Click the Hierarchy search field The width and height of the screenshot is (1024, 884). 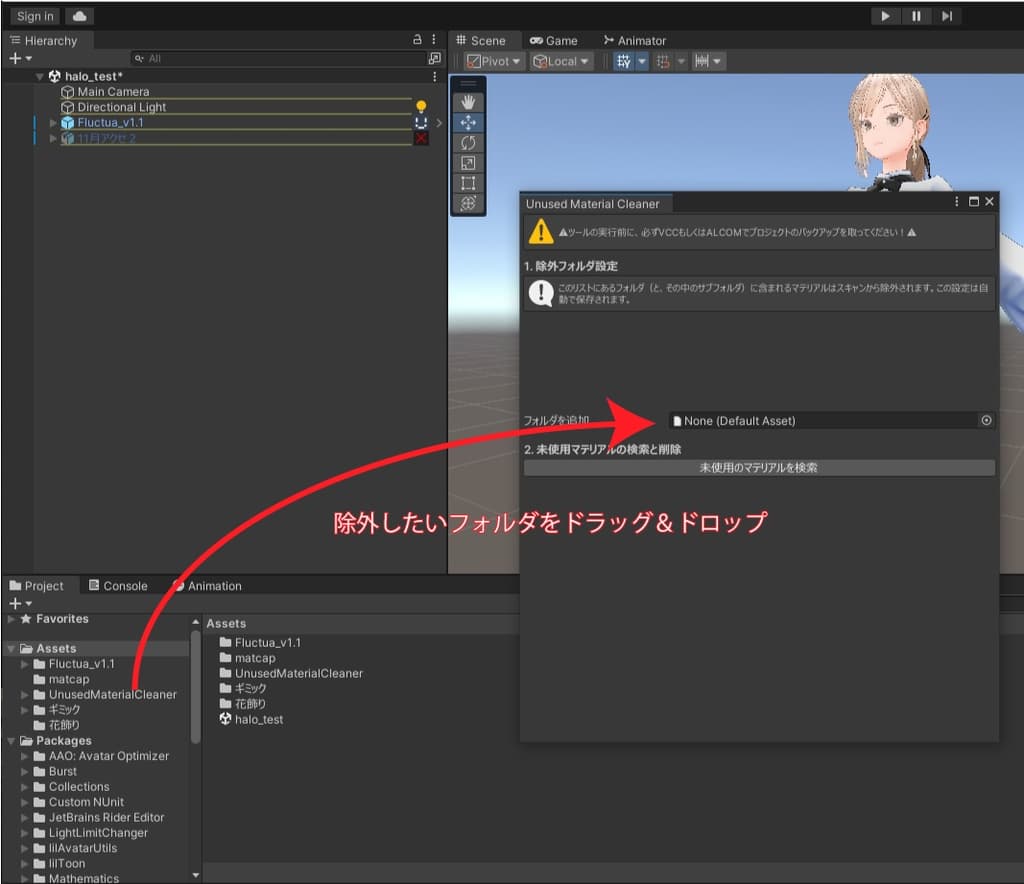pyautogui.click(x=280, y=59)
